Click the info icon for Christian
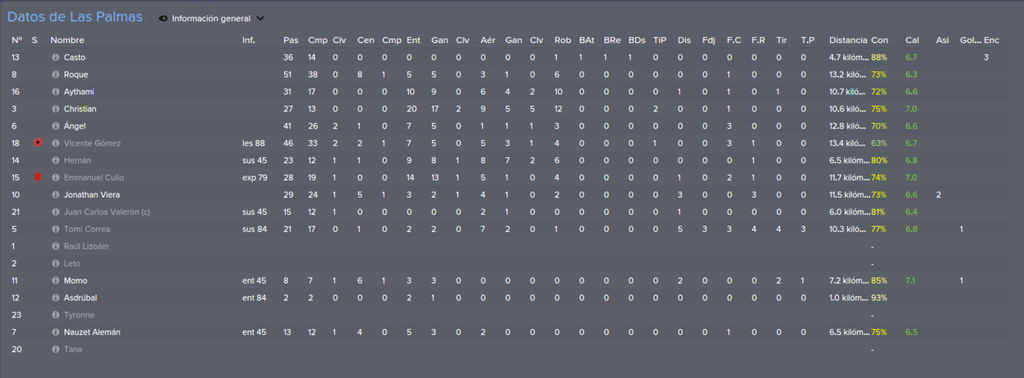Viewport: 1024px width, 378px height. point(56,109)
